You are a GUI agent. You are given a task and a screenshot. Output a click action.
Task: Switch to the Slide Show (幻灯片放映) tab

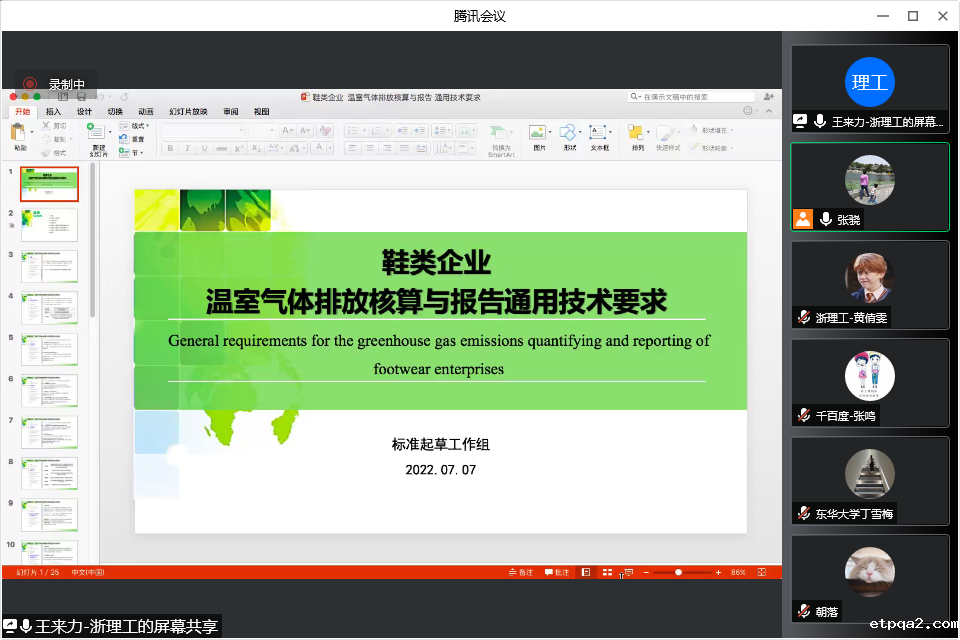pyautogui.click(x=188, y=112)
